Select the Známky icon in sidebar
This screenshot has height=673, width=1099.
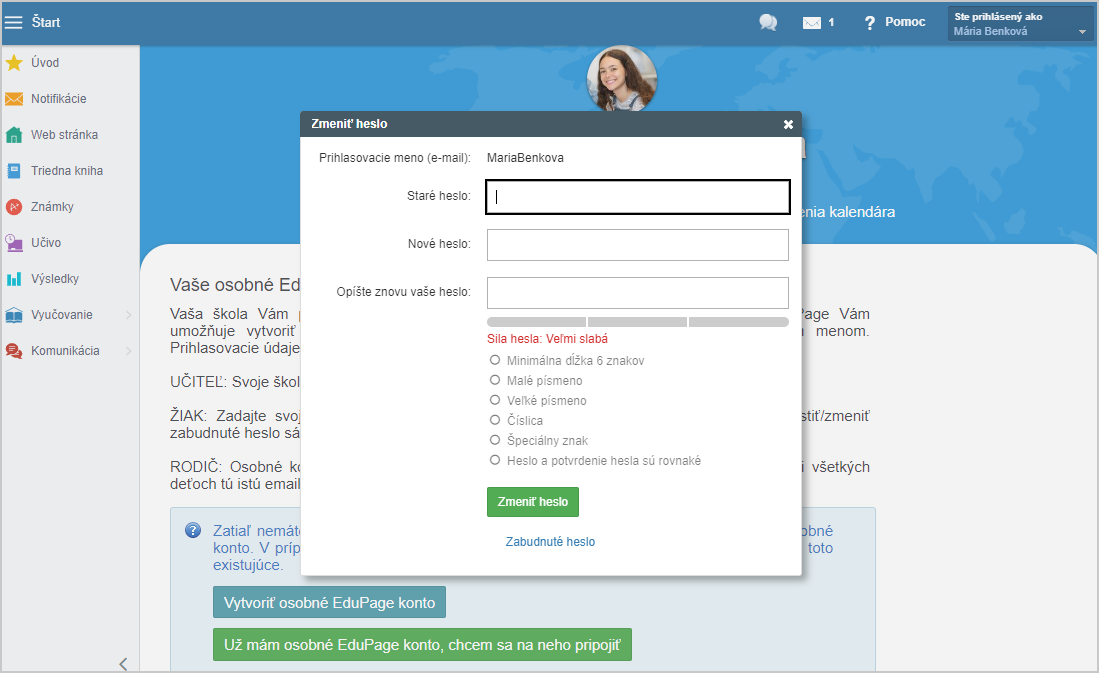pyautogui.click(x=14, y=207)
